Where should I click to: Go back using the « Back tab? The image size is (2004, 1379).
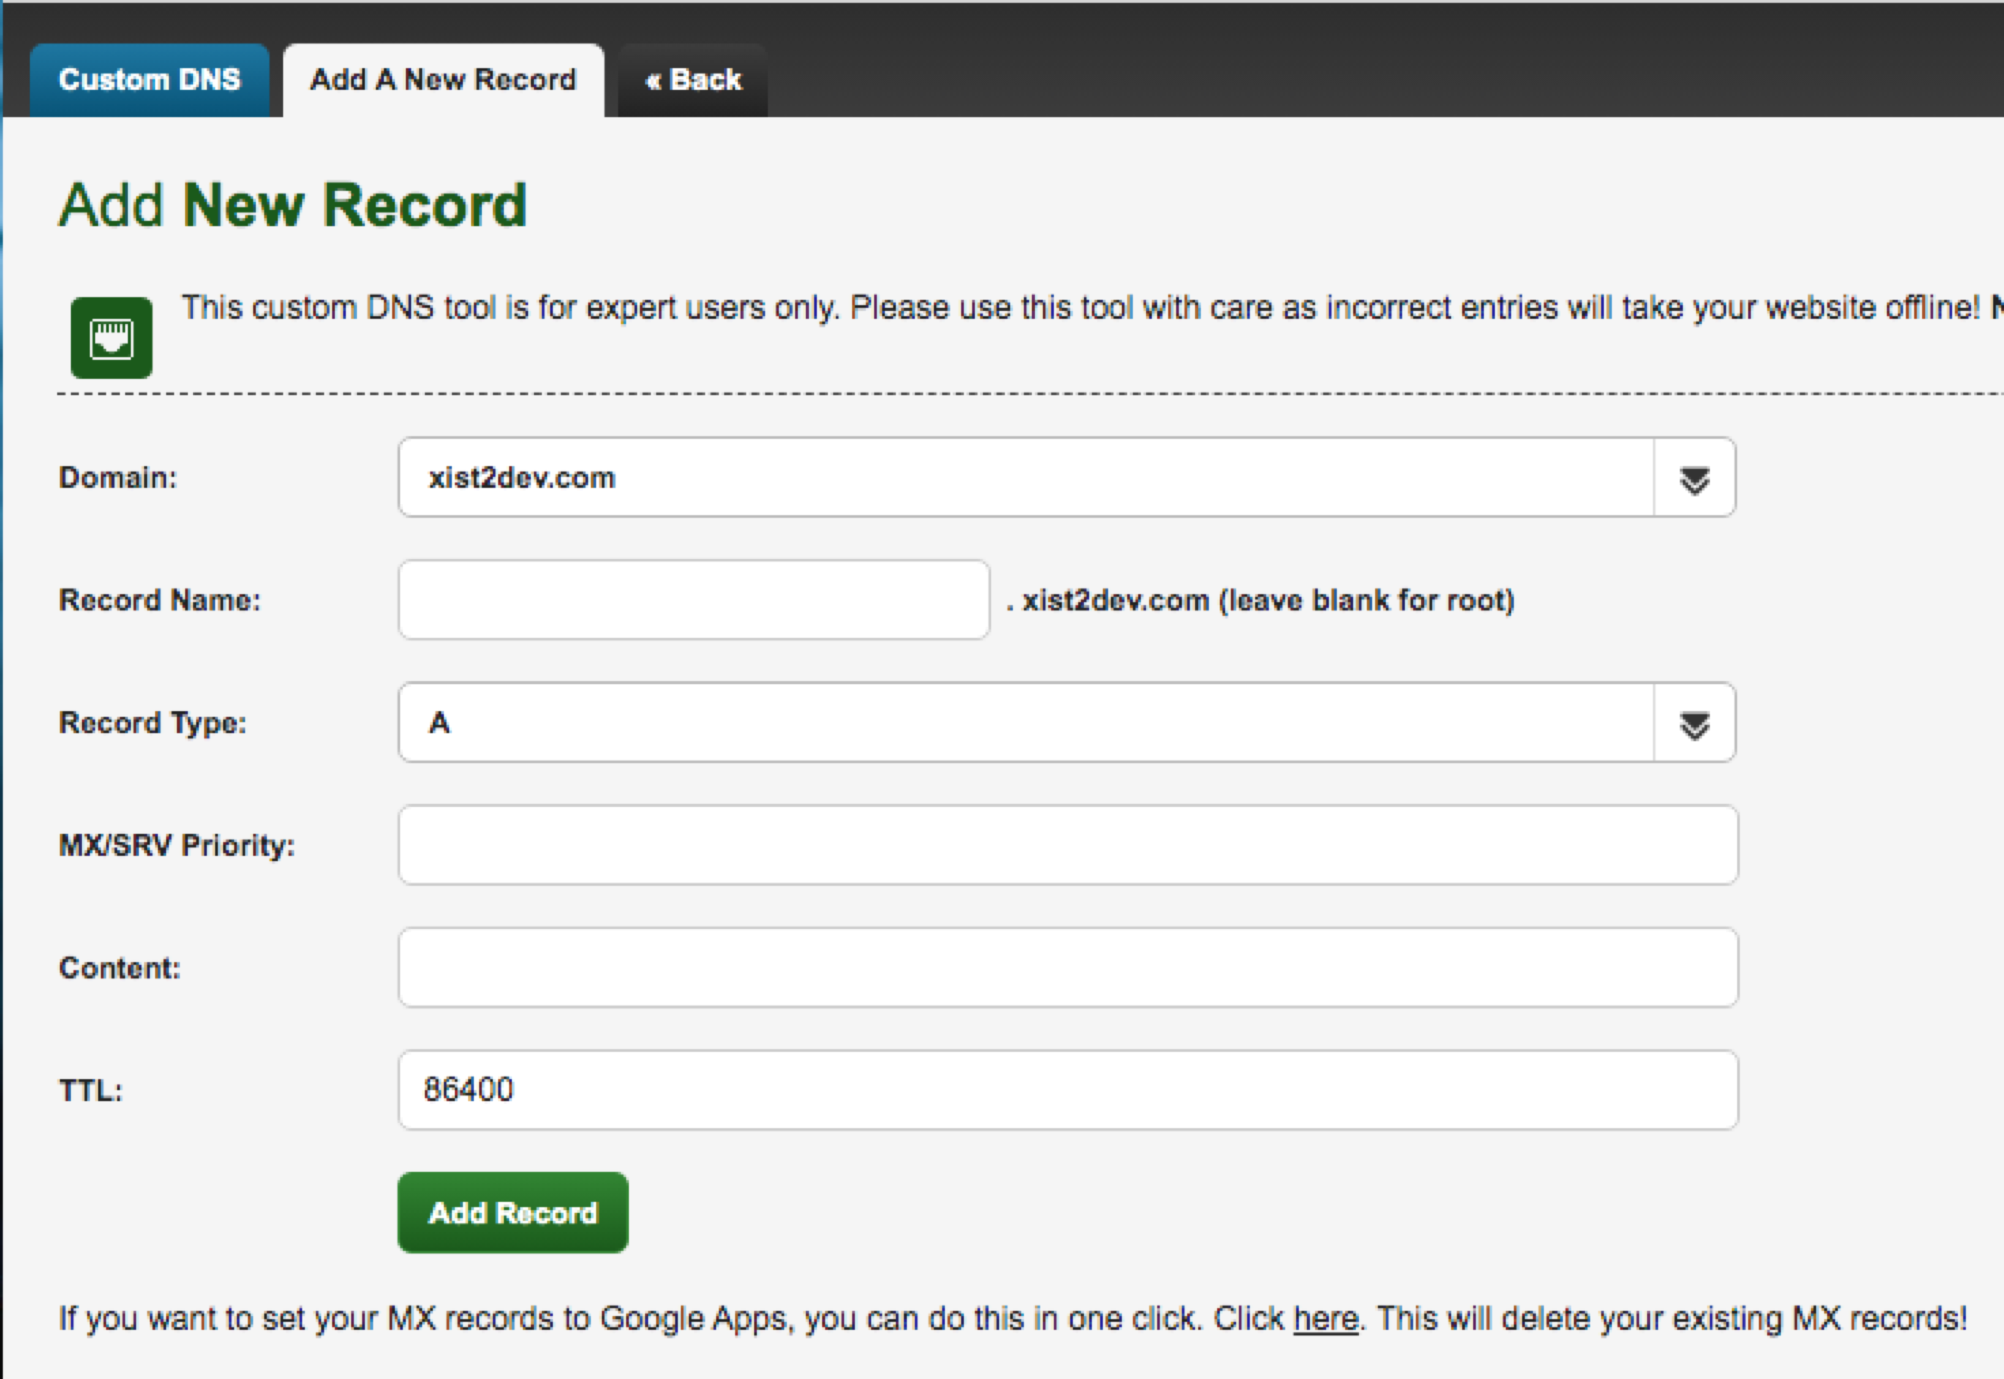693,80
